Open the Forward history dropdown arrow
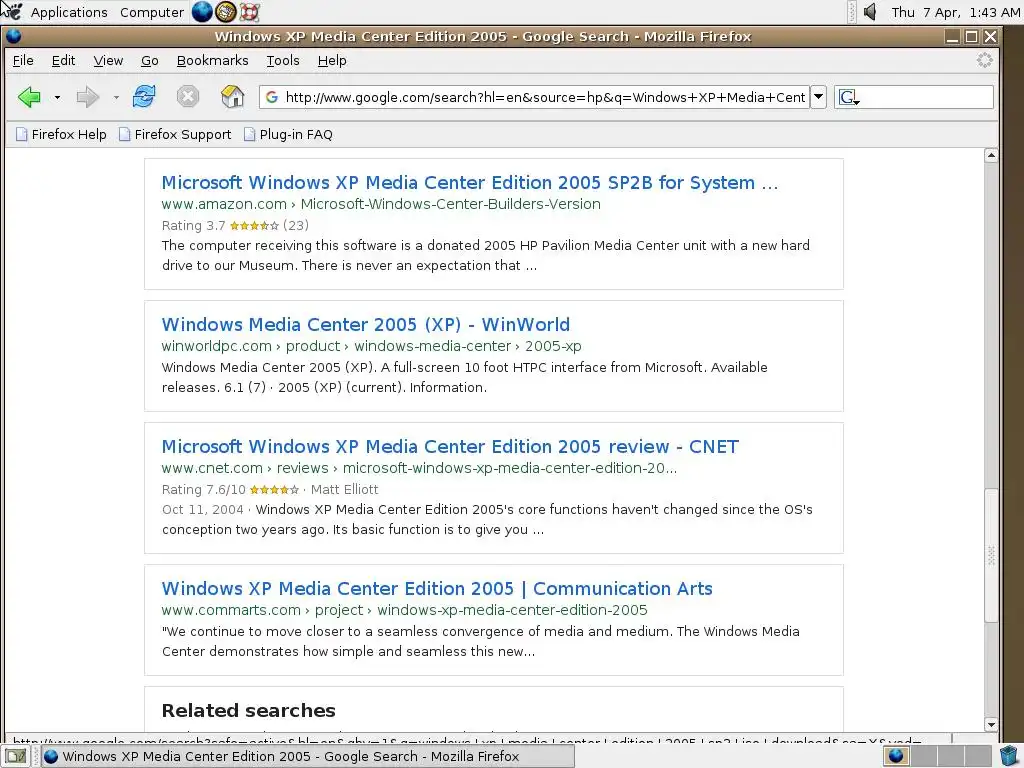This screenshot has height=768, width=1024. click(x=116, y=97)
